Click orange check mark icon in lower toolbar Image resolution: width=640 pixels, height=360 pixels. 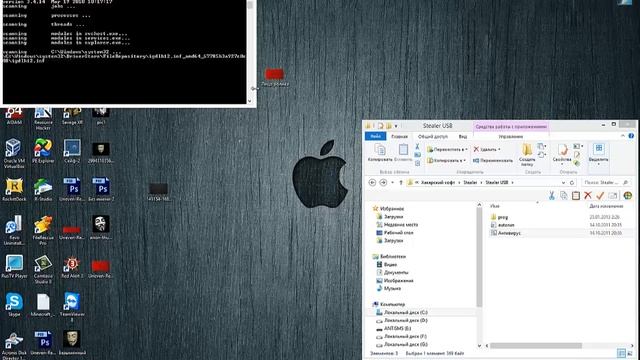[x=600, y=196]
